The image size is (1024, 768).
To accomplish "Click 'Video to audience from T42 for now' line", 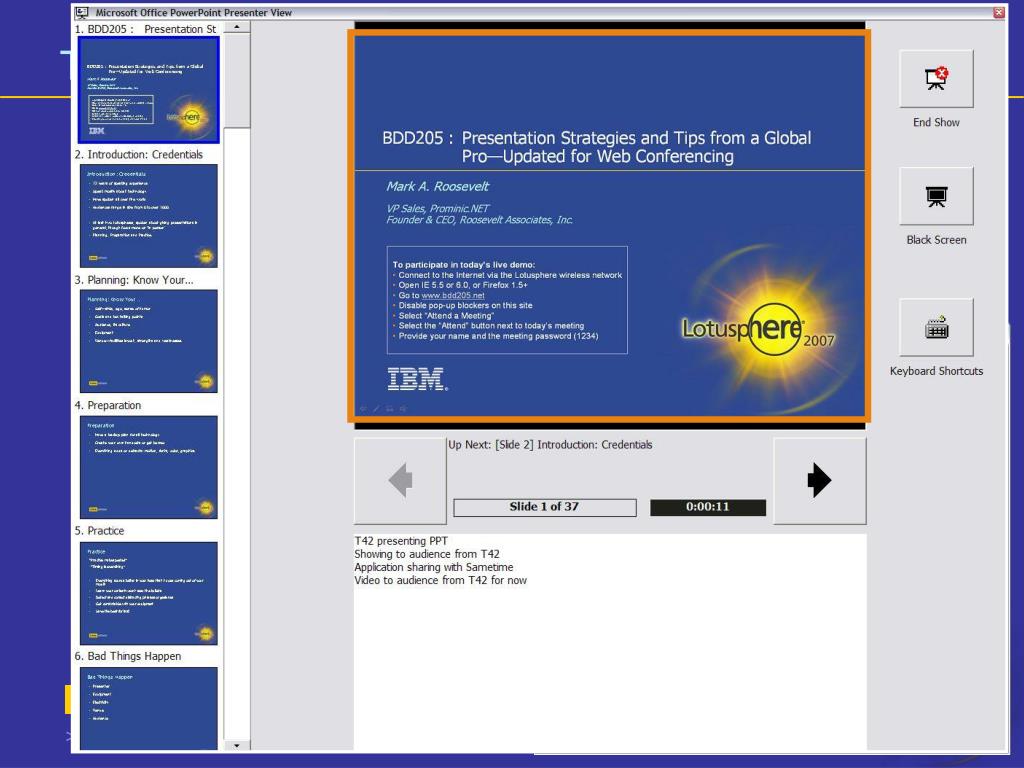I will click(440, 580).
